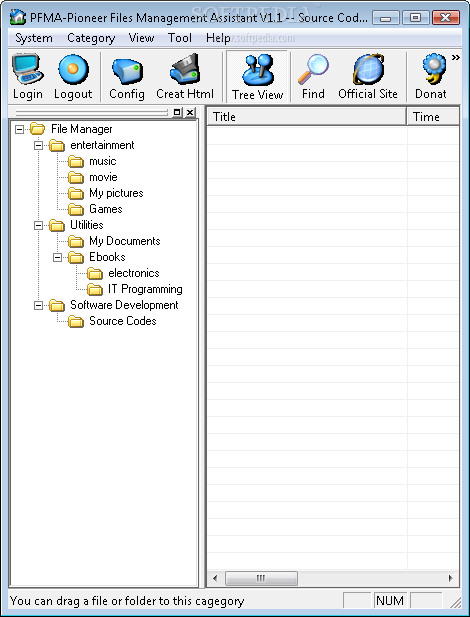The width and height of the screenshot is (470, 617).
Task: Select the Software Development folder icon
Action: point(57,305)
